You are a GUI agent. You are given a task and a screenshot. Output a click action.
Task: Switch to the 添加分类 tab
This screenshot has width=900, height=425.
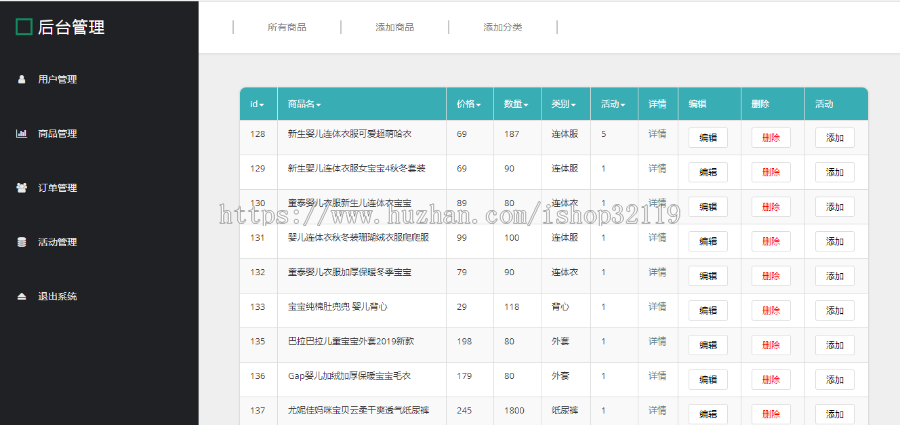pyautogui.click(x=503, y=27)
